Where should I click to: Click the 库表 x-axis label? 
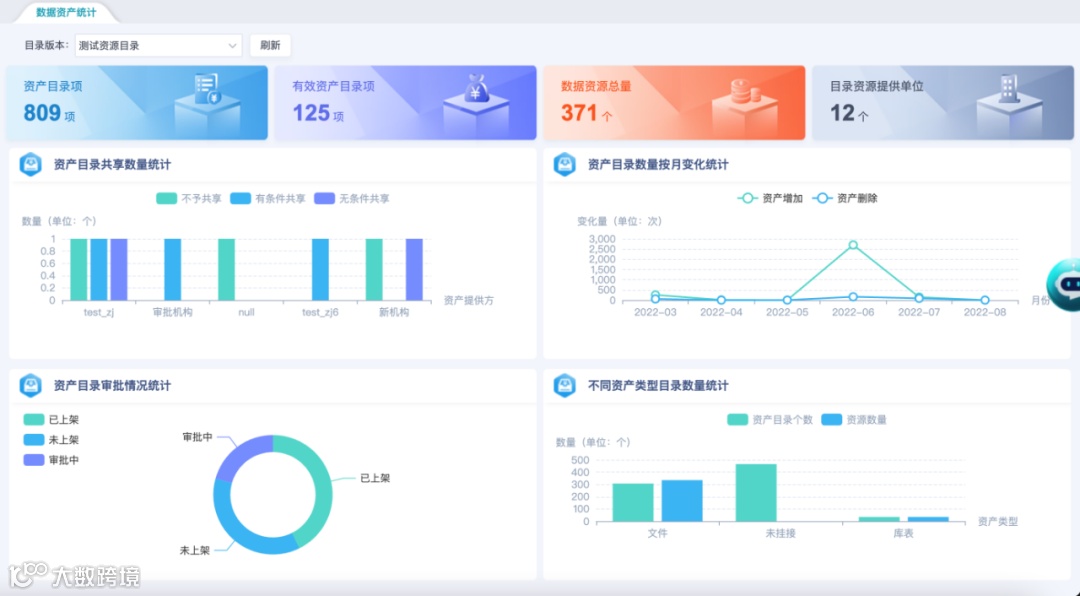[903, 533]
